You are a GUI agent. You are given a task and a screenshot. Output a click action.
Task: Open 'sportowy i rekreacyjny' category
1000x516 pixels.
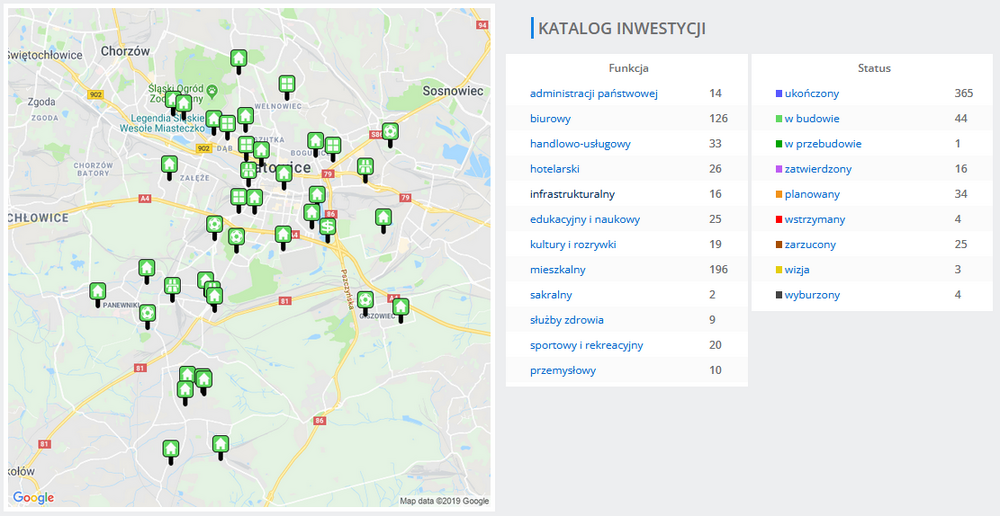pos(586,345)
